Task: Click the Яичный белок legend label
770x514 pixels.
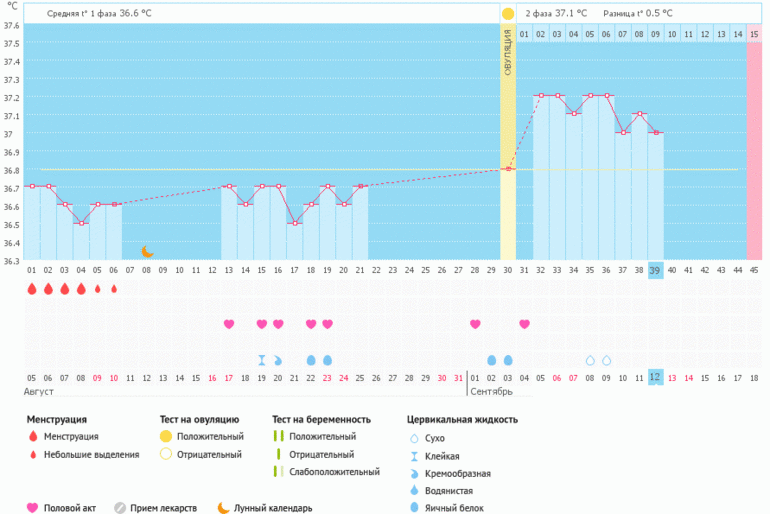Action: coord(452,508)
